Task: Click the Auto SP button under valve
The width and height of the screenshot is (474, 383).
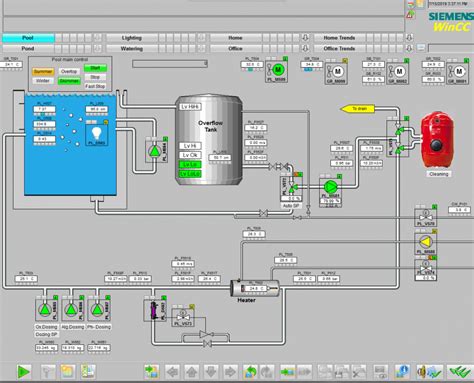Action: tap(291, 206)
